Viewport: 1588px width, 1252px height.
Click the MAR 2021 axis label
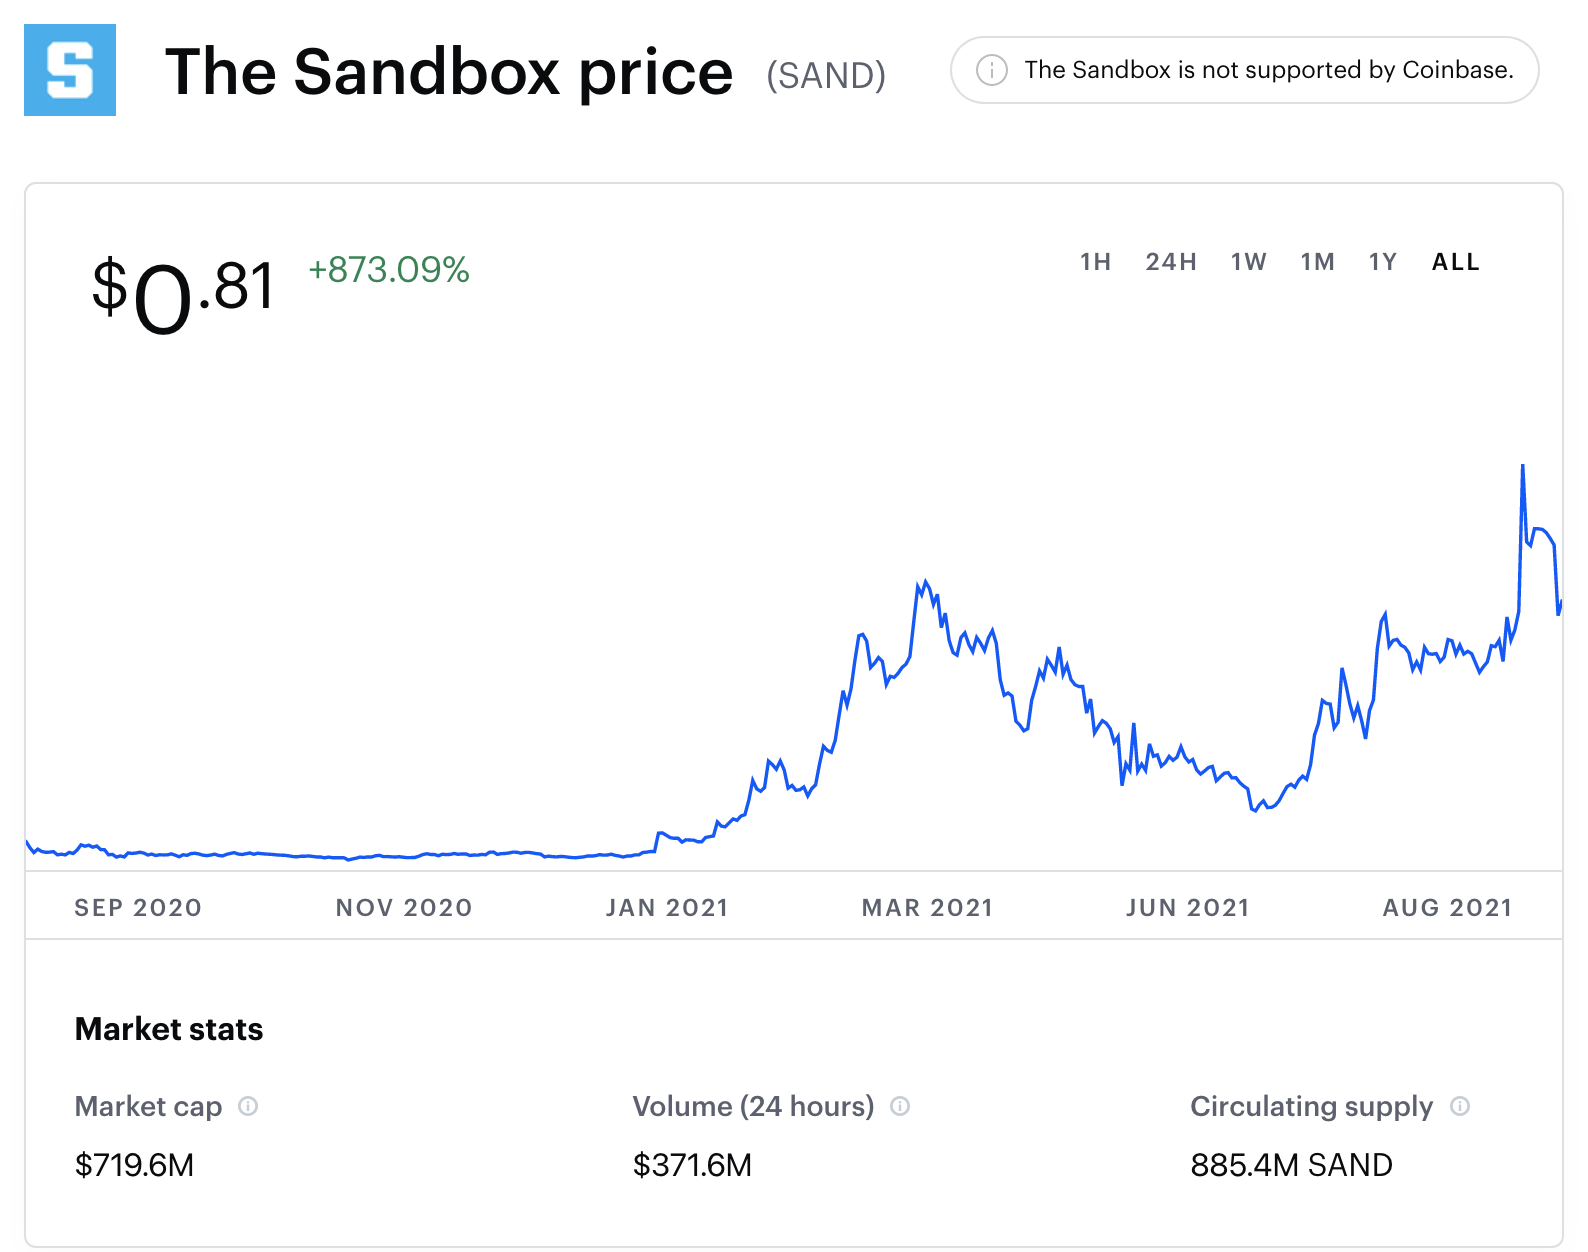pyautogui.click(x=927, y=908)
